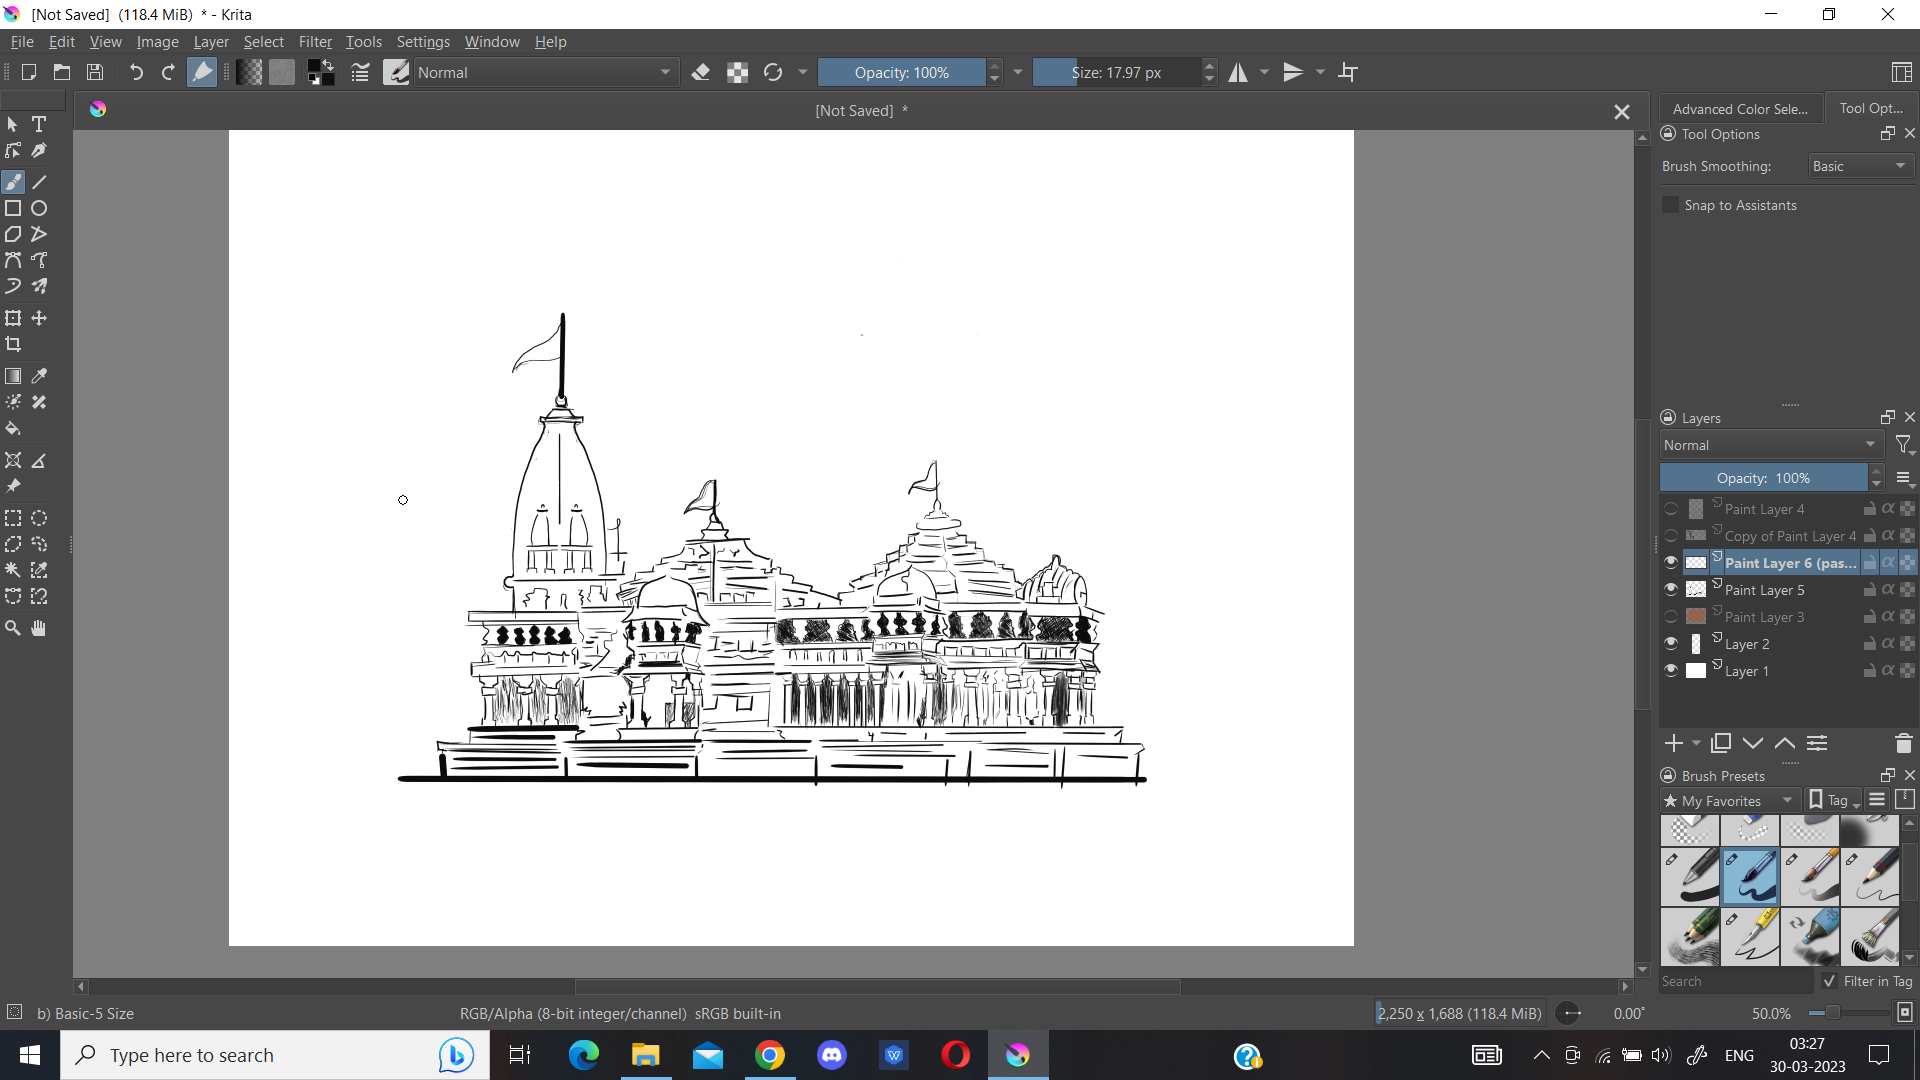This screenshot has width=1920, height=1080.
Task: Select the Ellipse shape tool
Action: click(39, 208)
